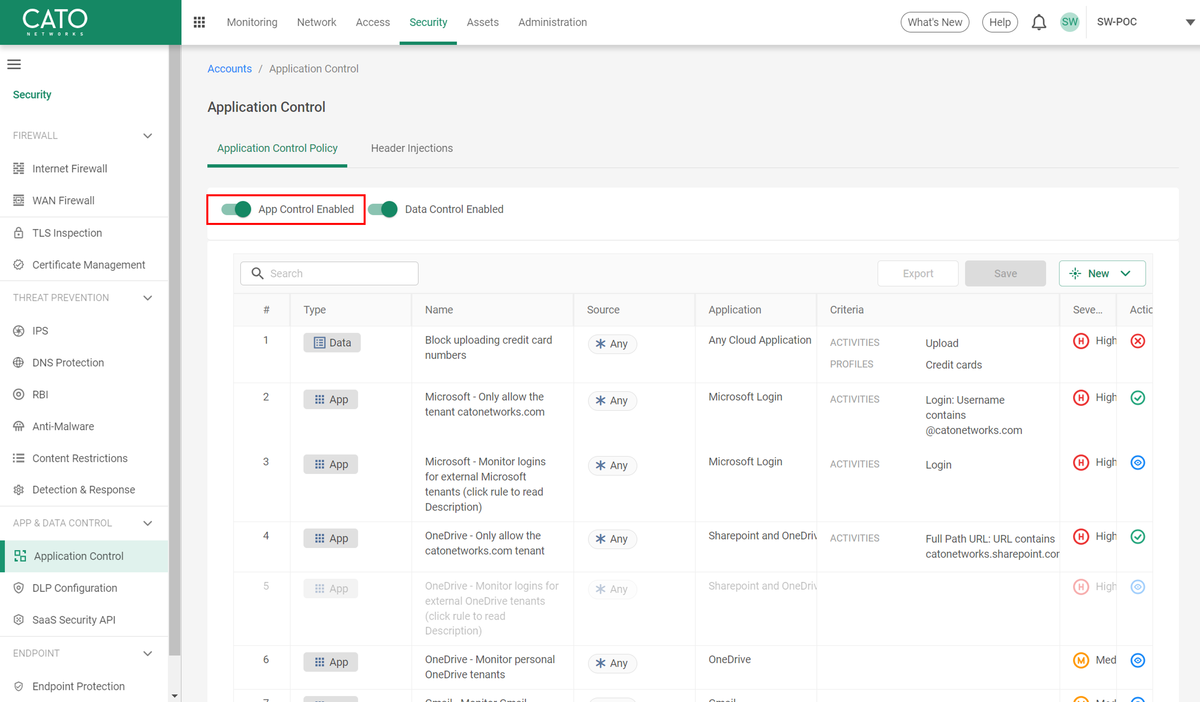Click the block action icon on rule 1
Screen dimensions: 1200x702
point(1138,341)
